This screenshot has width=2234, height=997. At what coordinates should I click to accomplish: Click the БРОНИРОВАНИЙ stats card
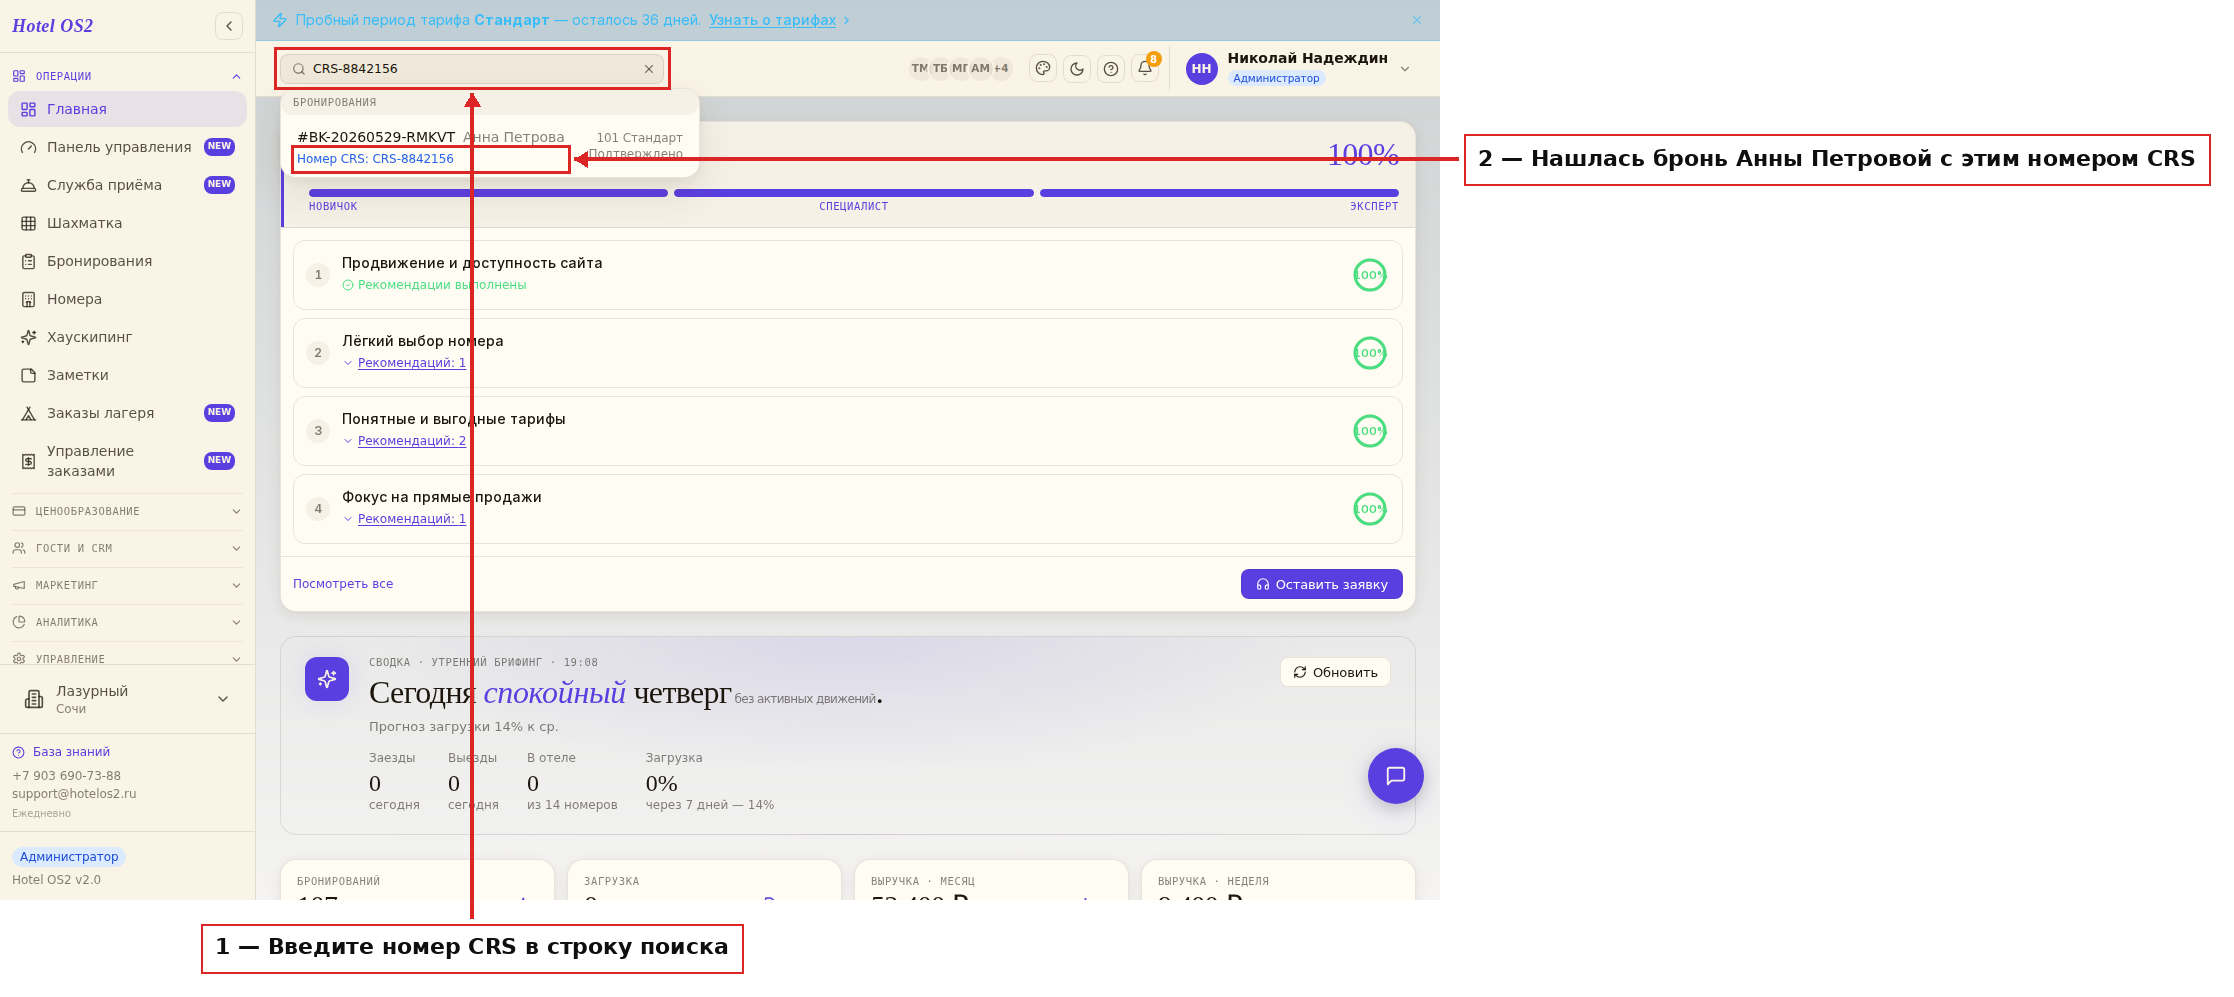click(x=417, y=880)
